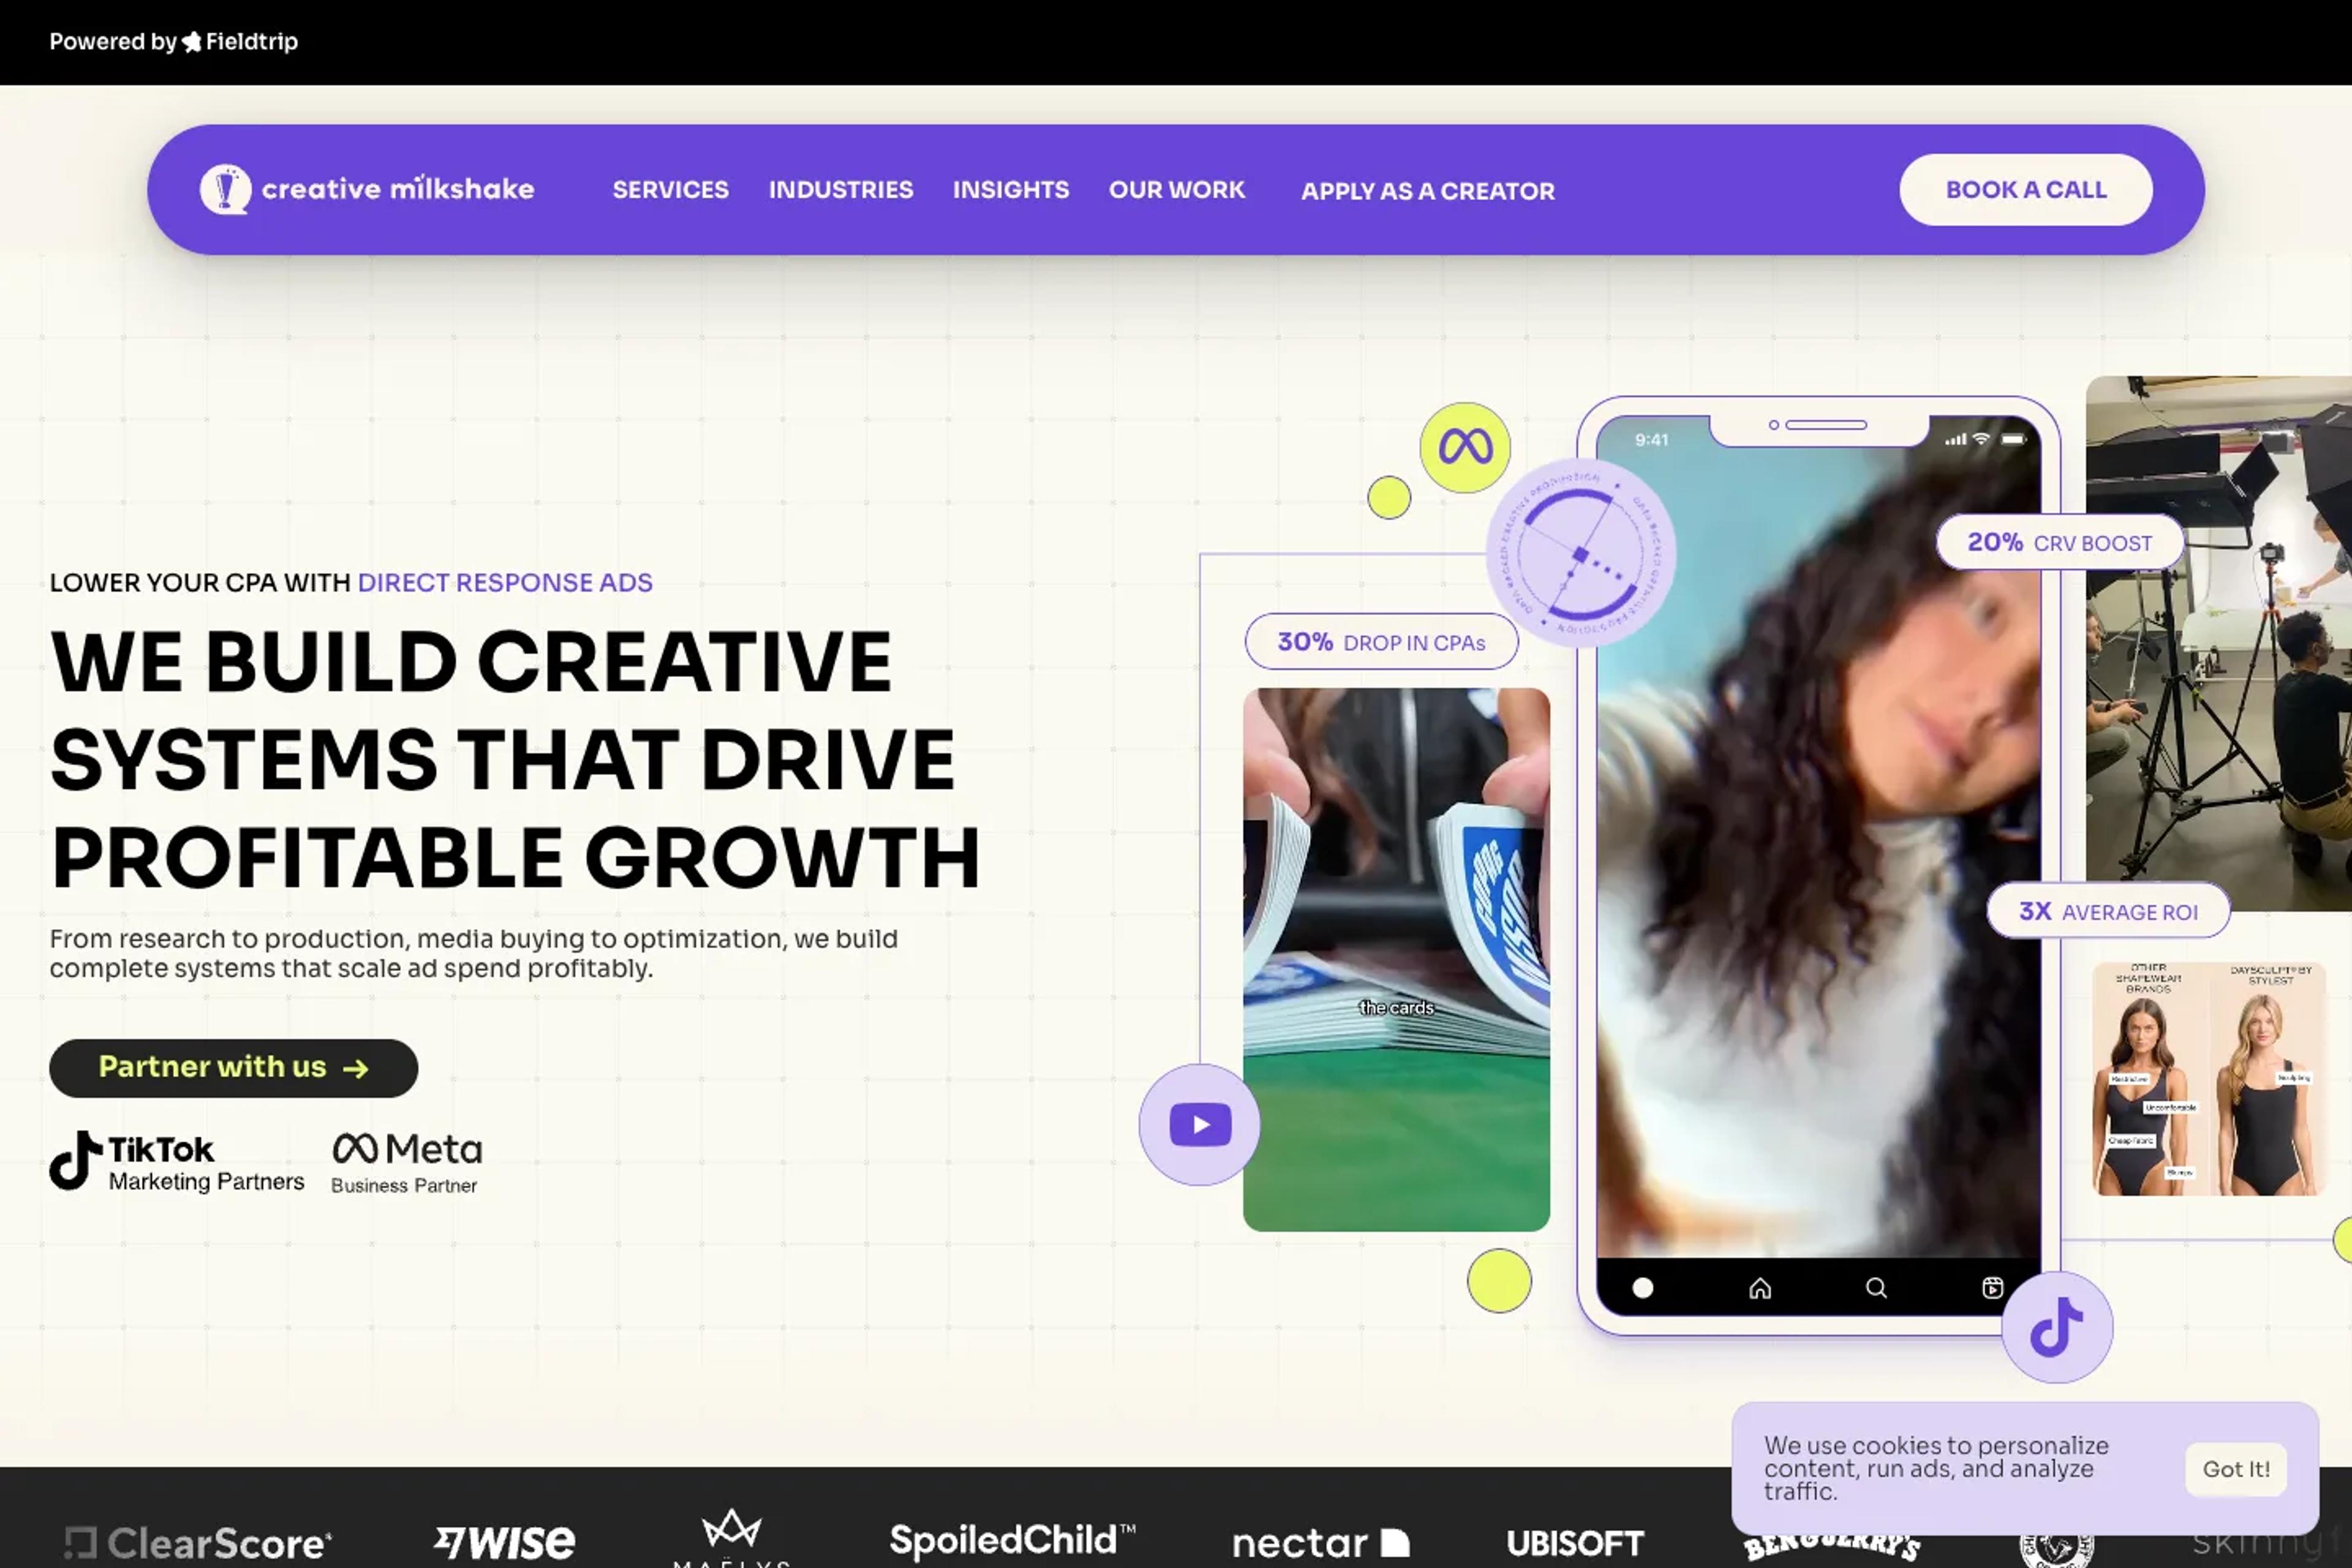Click the Direct Response Ads purple text
Screen dimensions: 2352x1568
tap(505, 582)
